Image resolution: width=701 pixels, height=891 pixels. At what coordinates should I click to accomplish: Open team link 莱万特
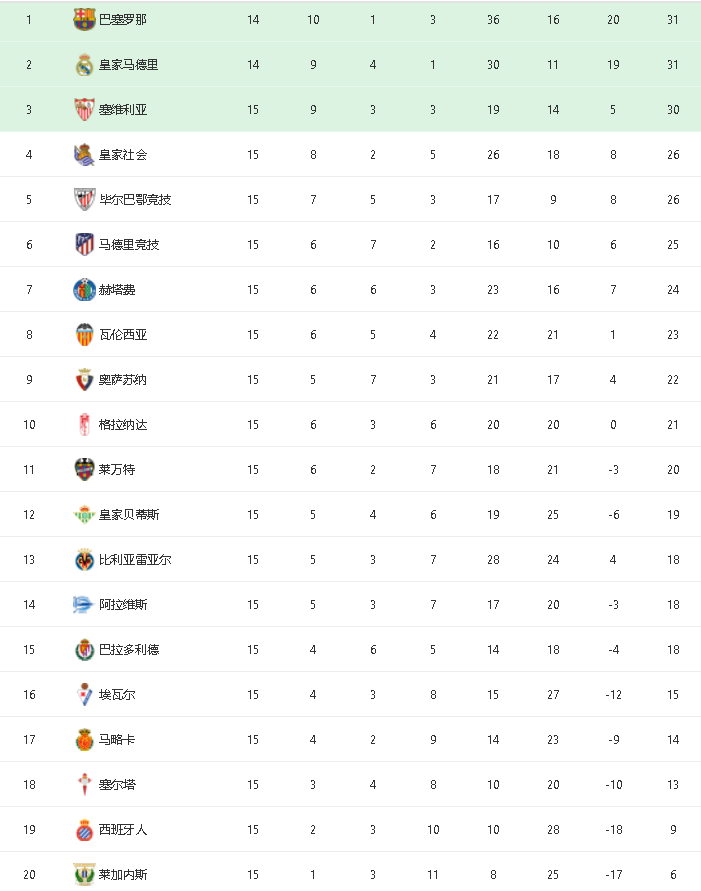tap(117, 469)
